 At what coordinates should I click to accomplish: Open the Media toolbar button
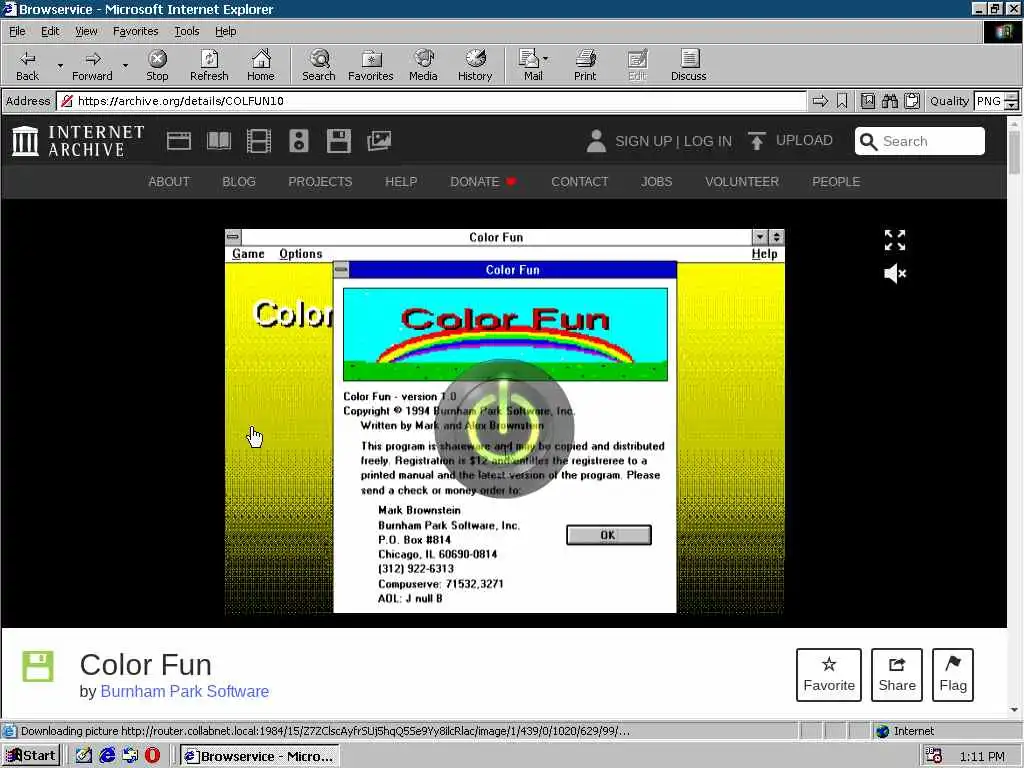pyautogui.click(x=423, y=65)
